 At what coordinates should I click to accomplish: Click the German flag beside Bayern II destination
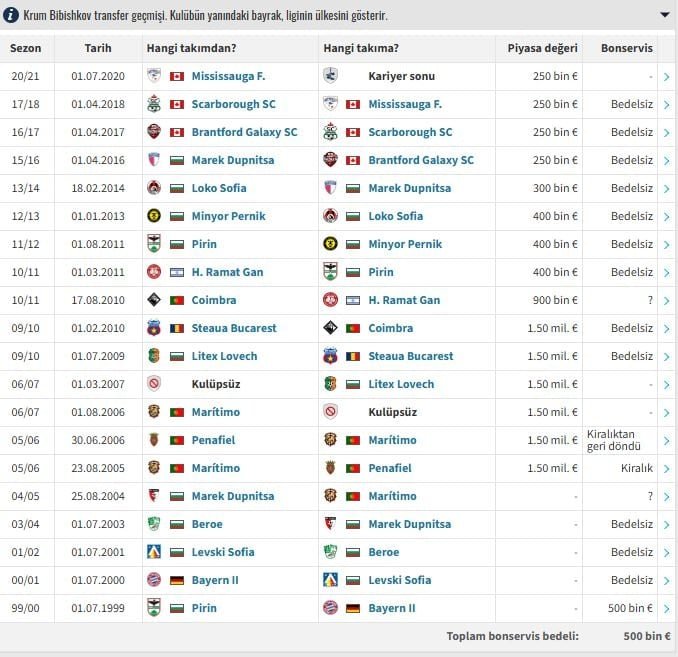tap(353, 608)
